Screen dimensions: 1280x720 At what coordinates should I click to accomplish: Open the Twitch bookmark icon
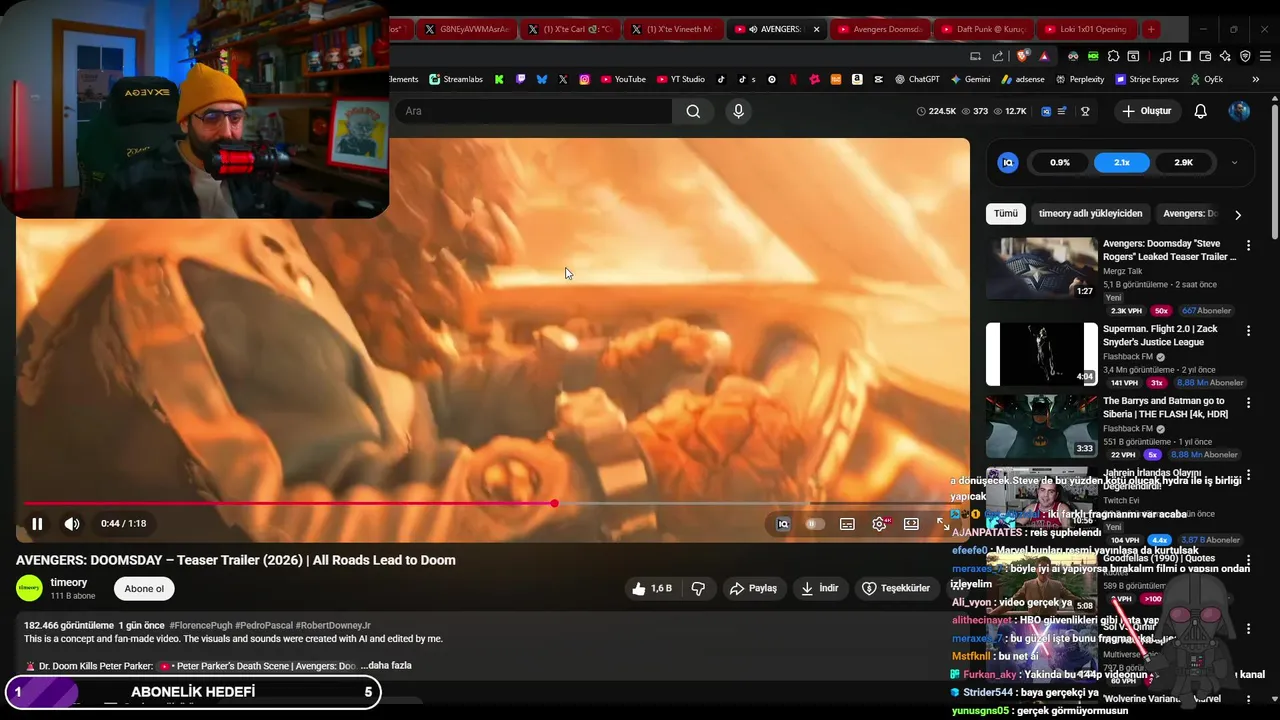(520, 79)
